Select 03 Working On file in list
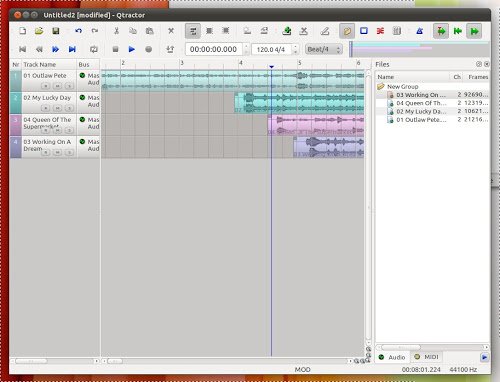Screen dimensions: 500x382 pos(433,95)
